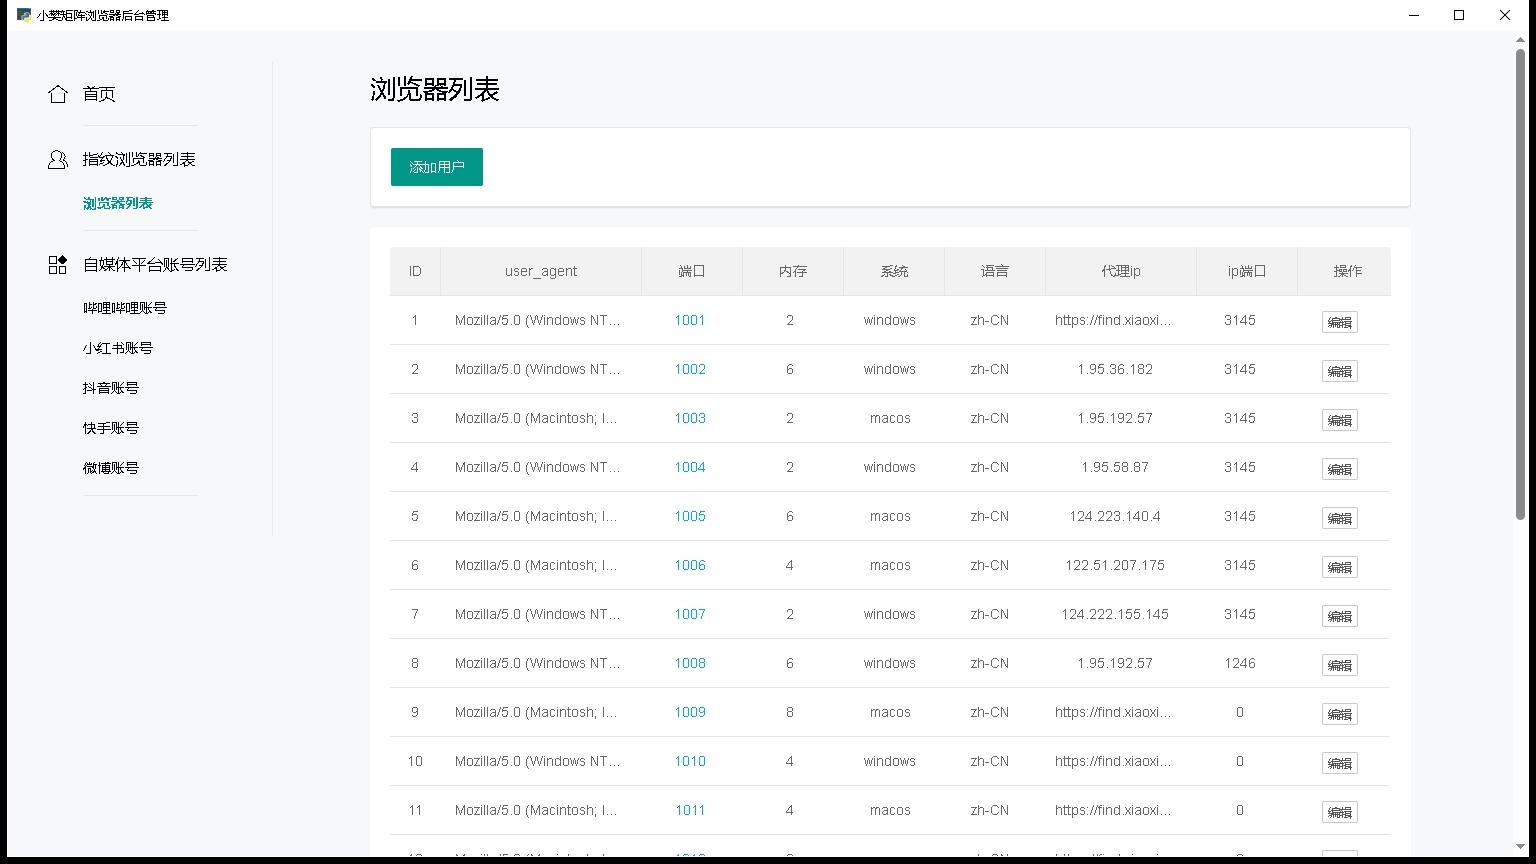The width and height of the screenshot is (1536, 864).
Task: Collapse the 自媒体平台账号列表 menu section
Action: [x=155, y=264]
